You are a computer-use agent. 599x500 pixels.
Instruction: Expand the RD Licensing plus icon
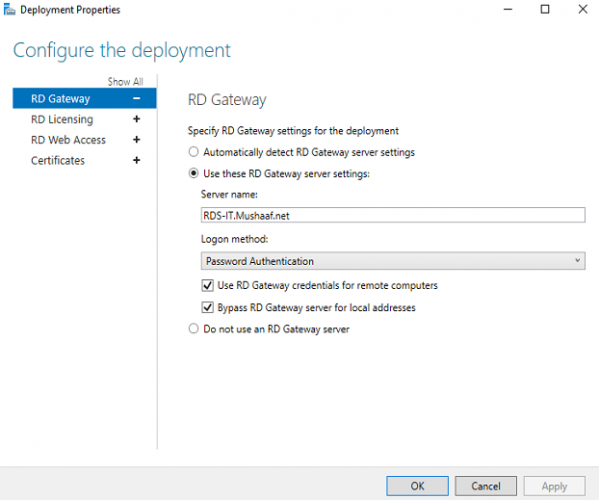(x=136, y=119)
